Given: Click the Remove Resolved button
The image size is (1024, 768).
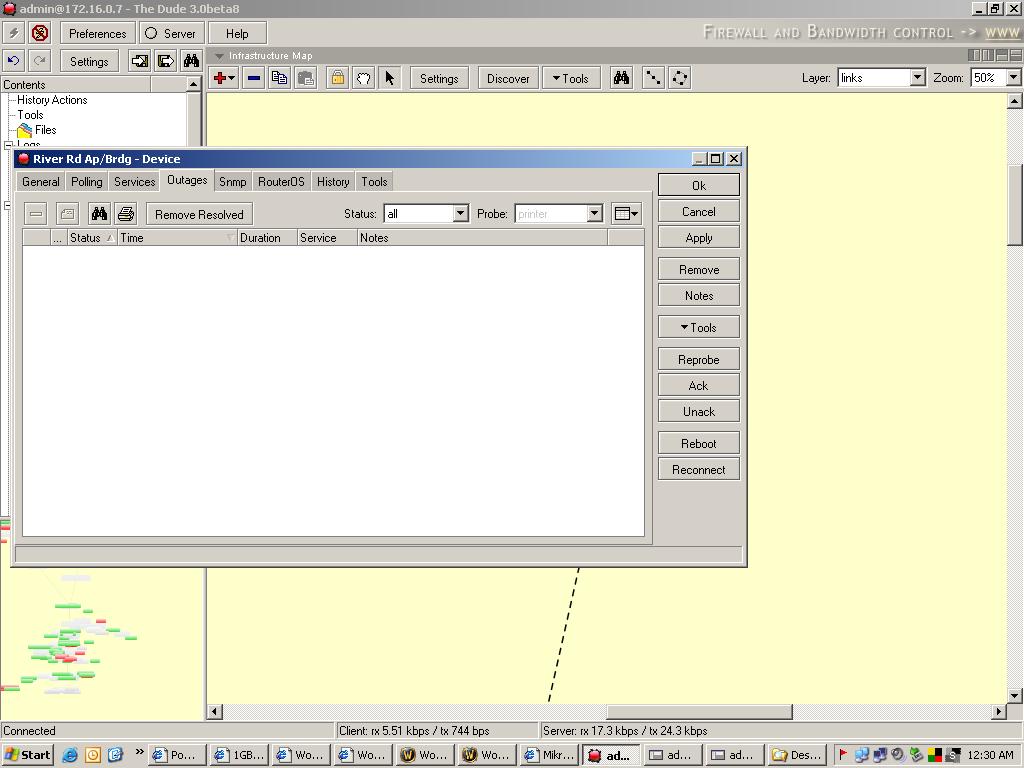Looking at the screenshot, I should click(x=199, y=214).
